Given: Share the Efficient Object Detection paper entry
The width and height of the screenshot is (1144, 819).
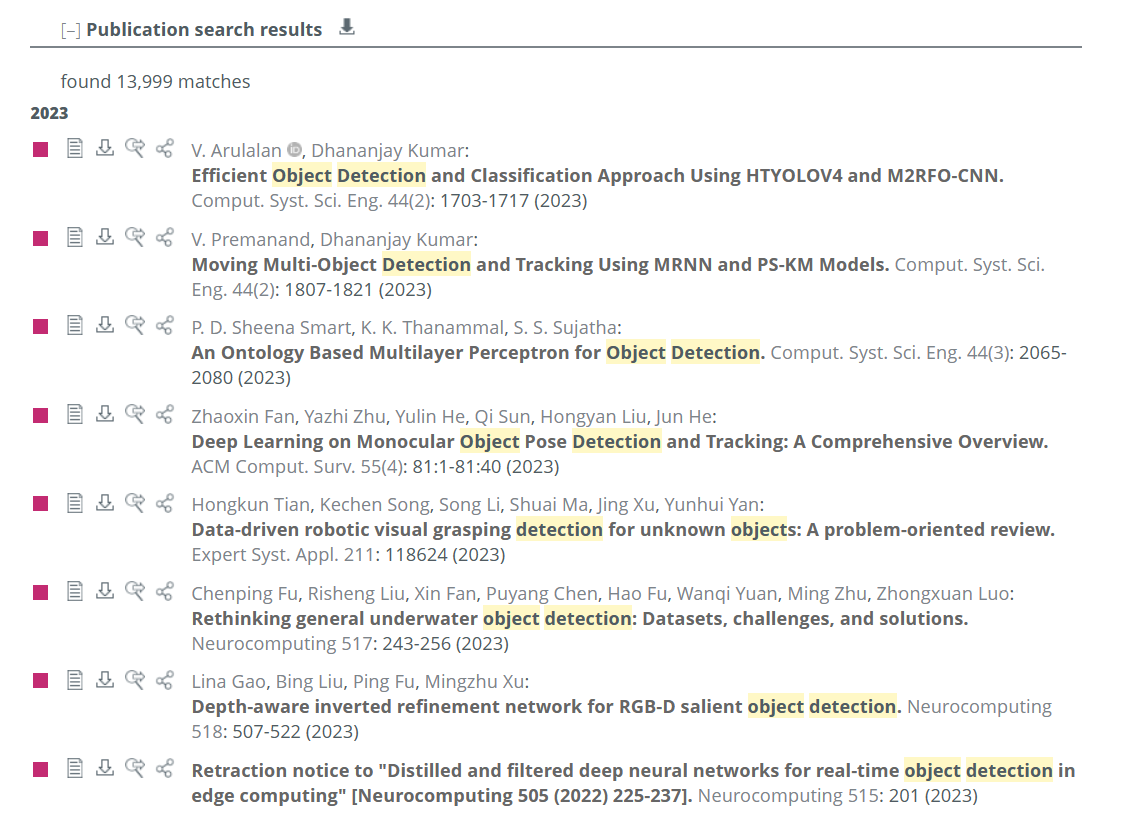Looking at the screenshot, I should click(x=165, y=148).
